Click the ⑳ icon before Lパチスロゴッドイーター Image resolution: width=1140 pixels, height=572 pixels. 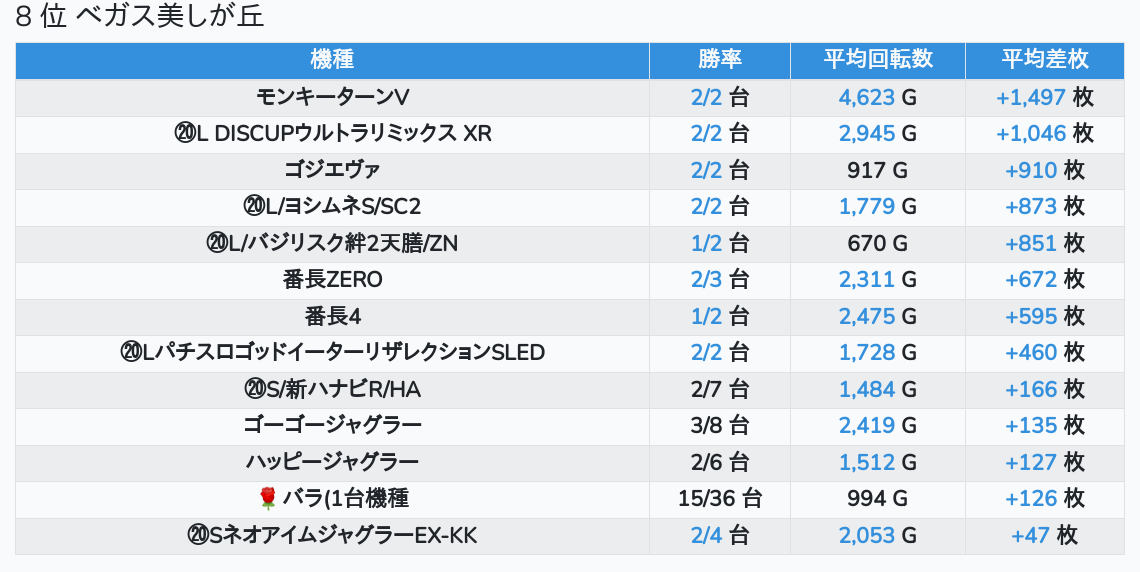pyautogui.click(x=130, y=352)
